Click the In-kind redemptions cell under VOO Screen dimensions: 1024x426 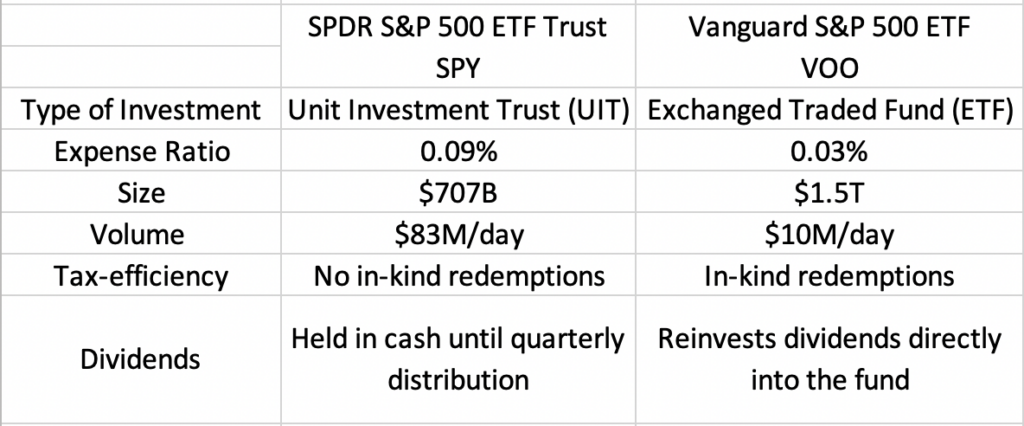tap(828, 275)
